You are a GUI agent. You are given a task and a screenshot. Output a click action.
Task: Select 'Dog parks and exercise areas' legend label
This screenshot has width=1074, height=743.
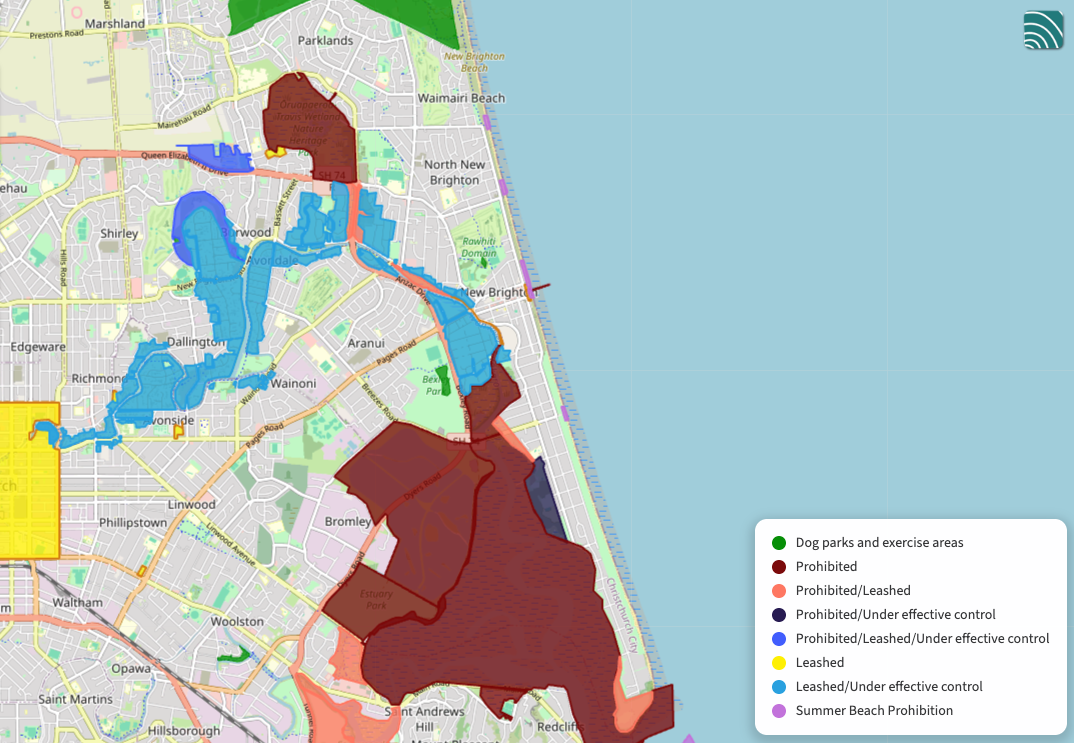(879, 542)
